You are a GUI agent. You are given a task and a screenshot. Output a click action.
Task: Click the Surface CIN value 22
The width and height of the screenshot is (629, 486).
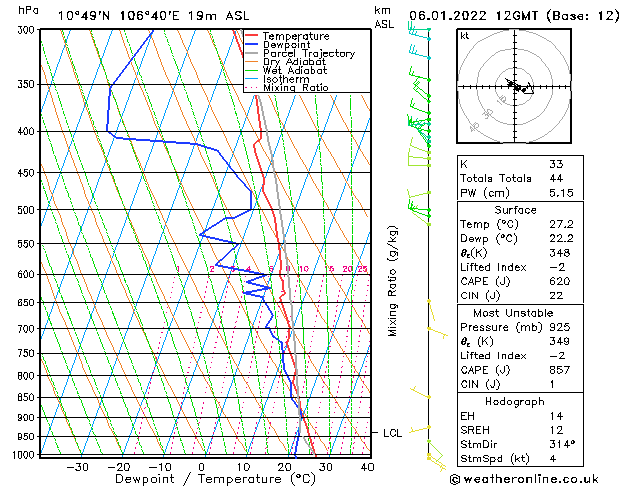pyautogui.click(x=556, y=296)
